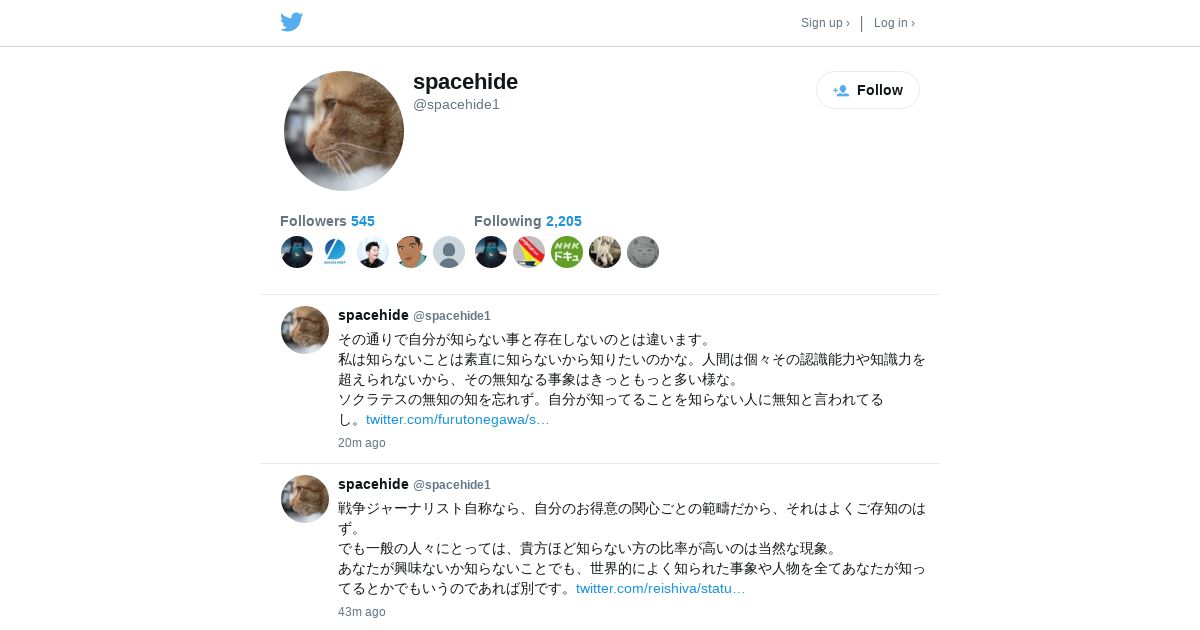Open the Log in link
1200x630 pixels.
(894, 23)
